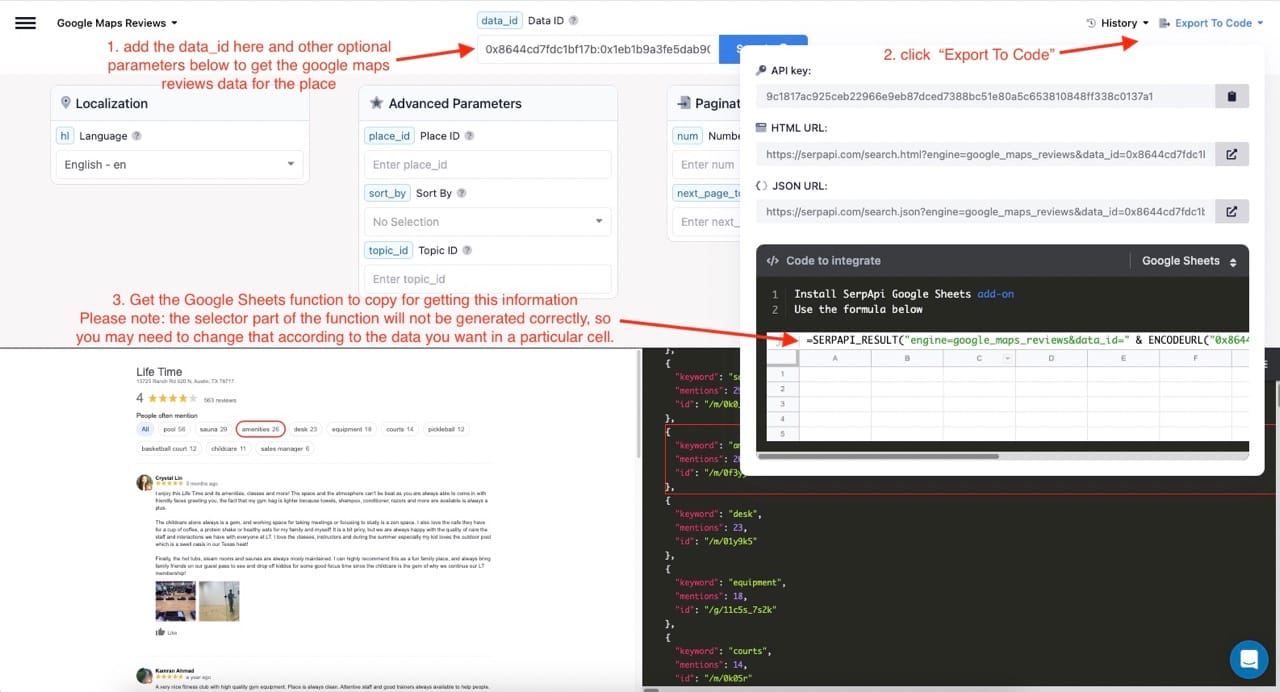Viewport: 1280px width, 692px height.
Task: Click the Enter place_id field
Action: [488, 164]
